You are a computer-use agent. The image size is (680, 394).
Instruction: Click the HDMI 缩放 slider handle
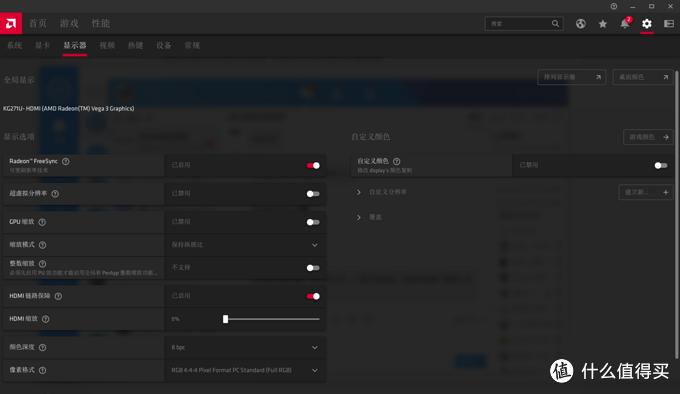226,319
